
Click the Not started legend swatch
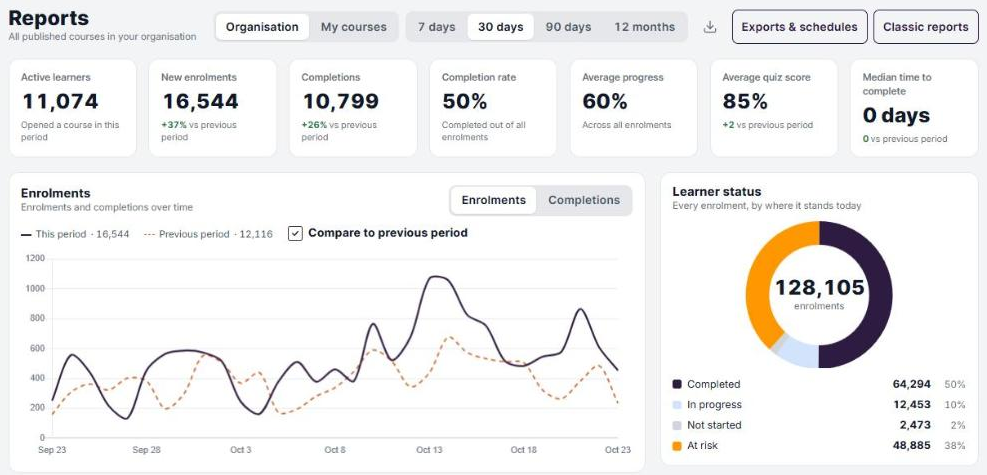[677, 425]
